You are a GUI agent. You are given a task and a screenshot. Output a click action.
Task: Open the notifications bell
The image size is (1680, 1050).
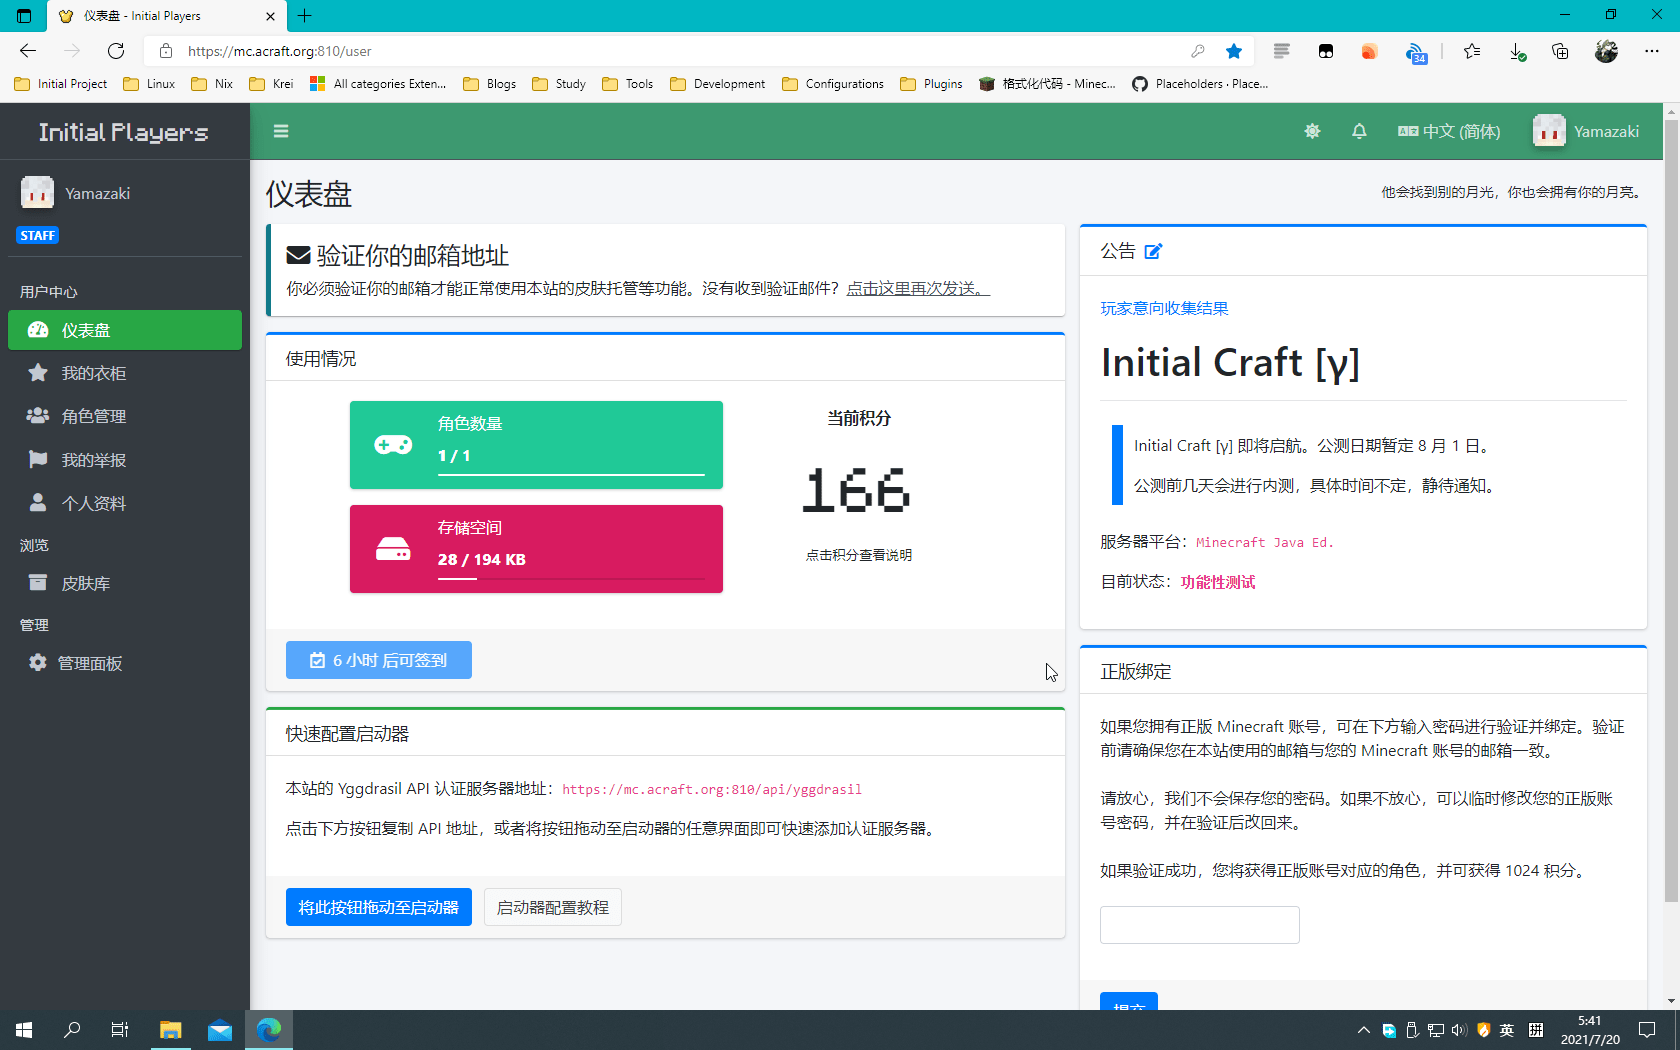(1359, 131)
